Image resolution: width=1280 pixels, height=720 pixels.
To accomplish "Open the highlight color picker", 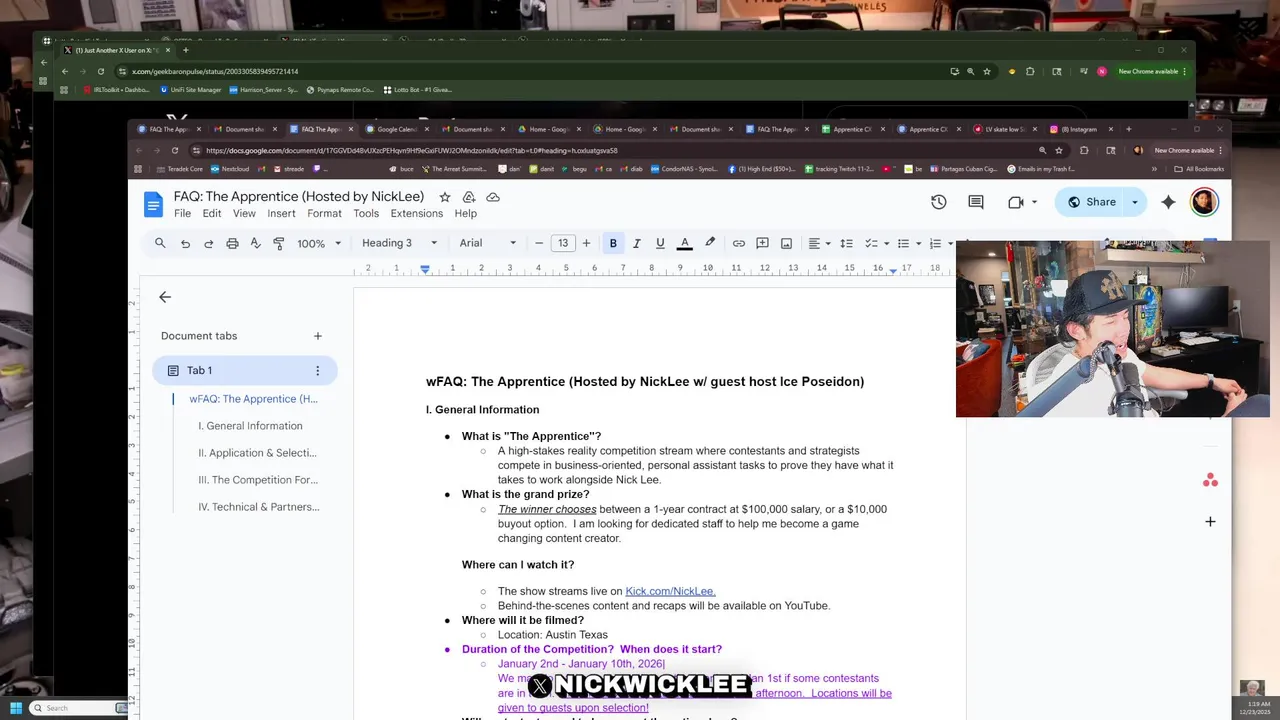I will pos(710,243).
